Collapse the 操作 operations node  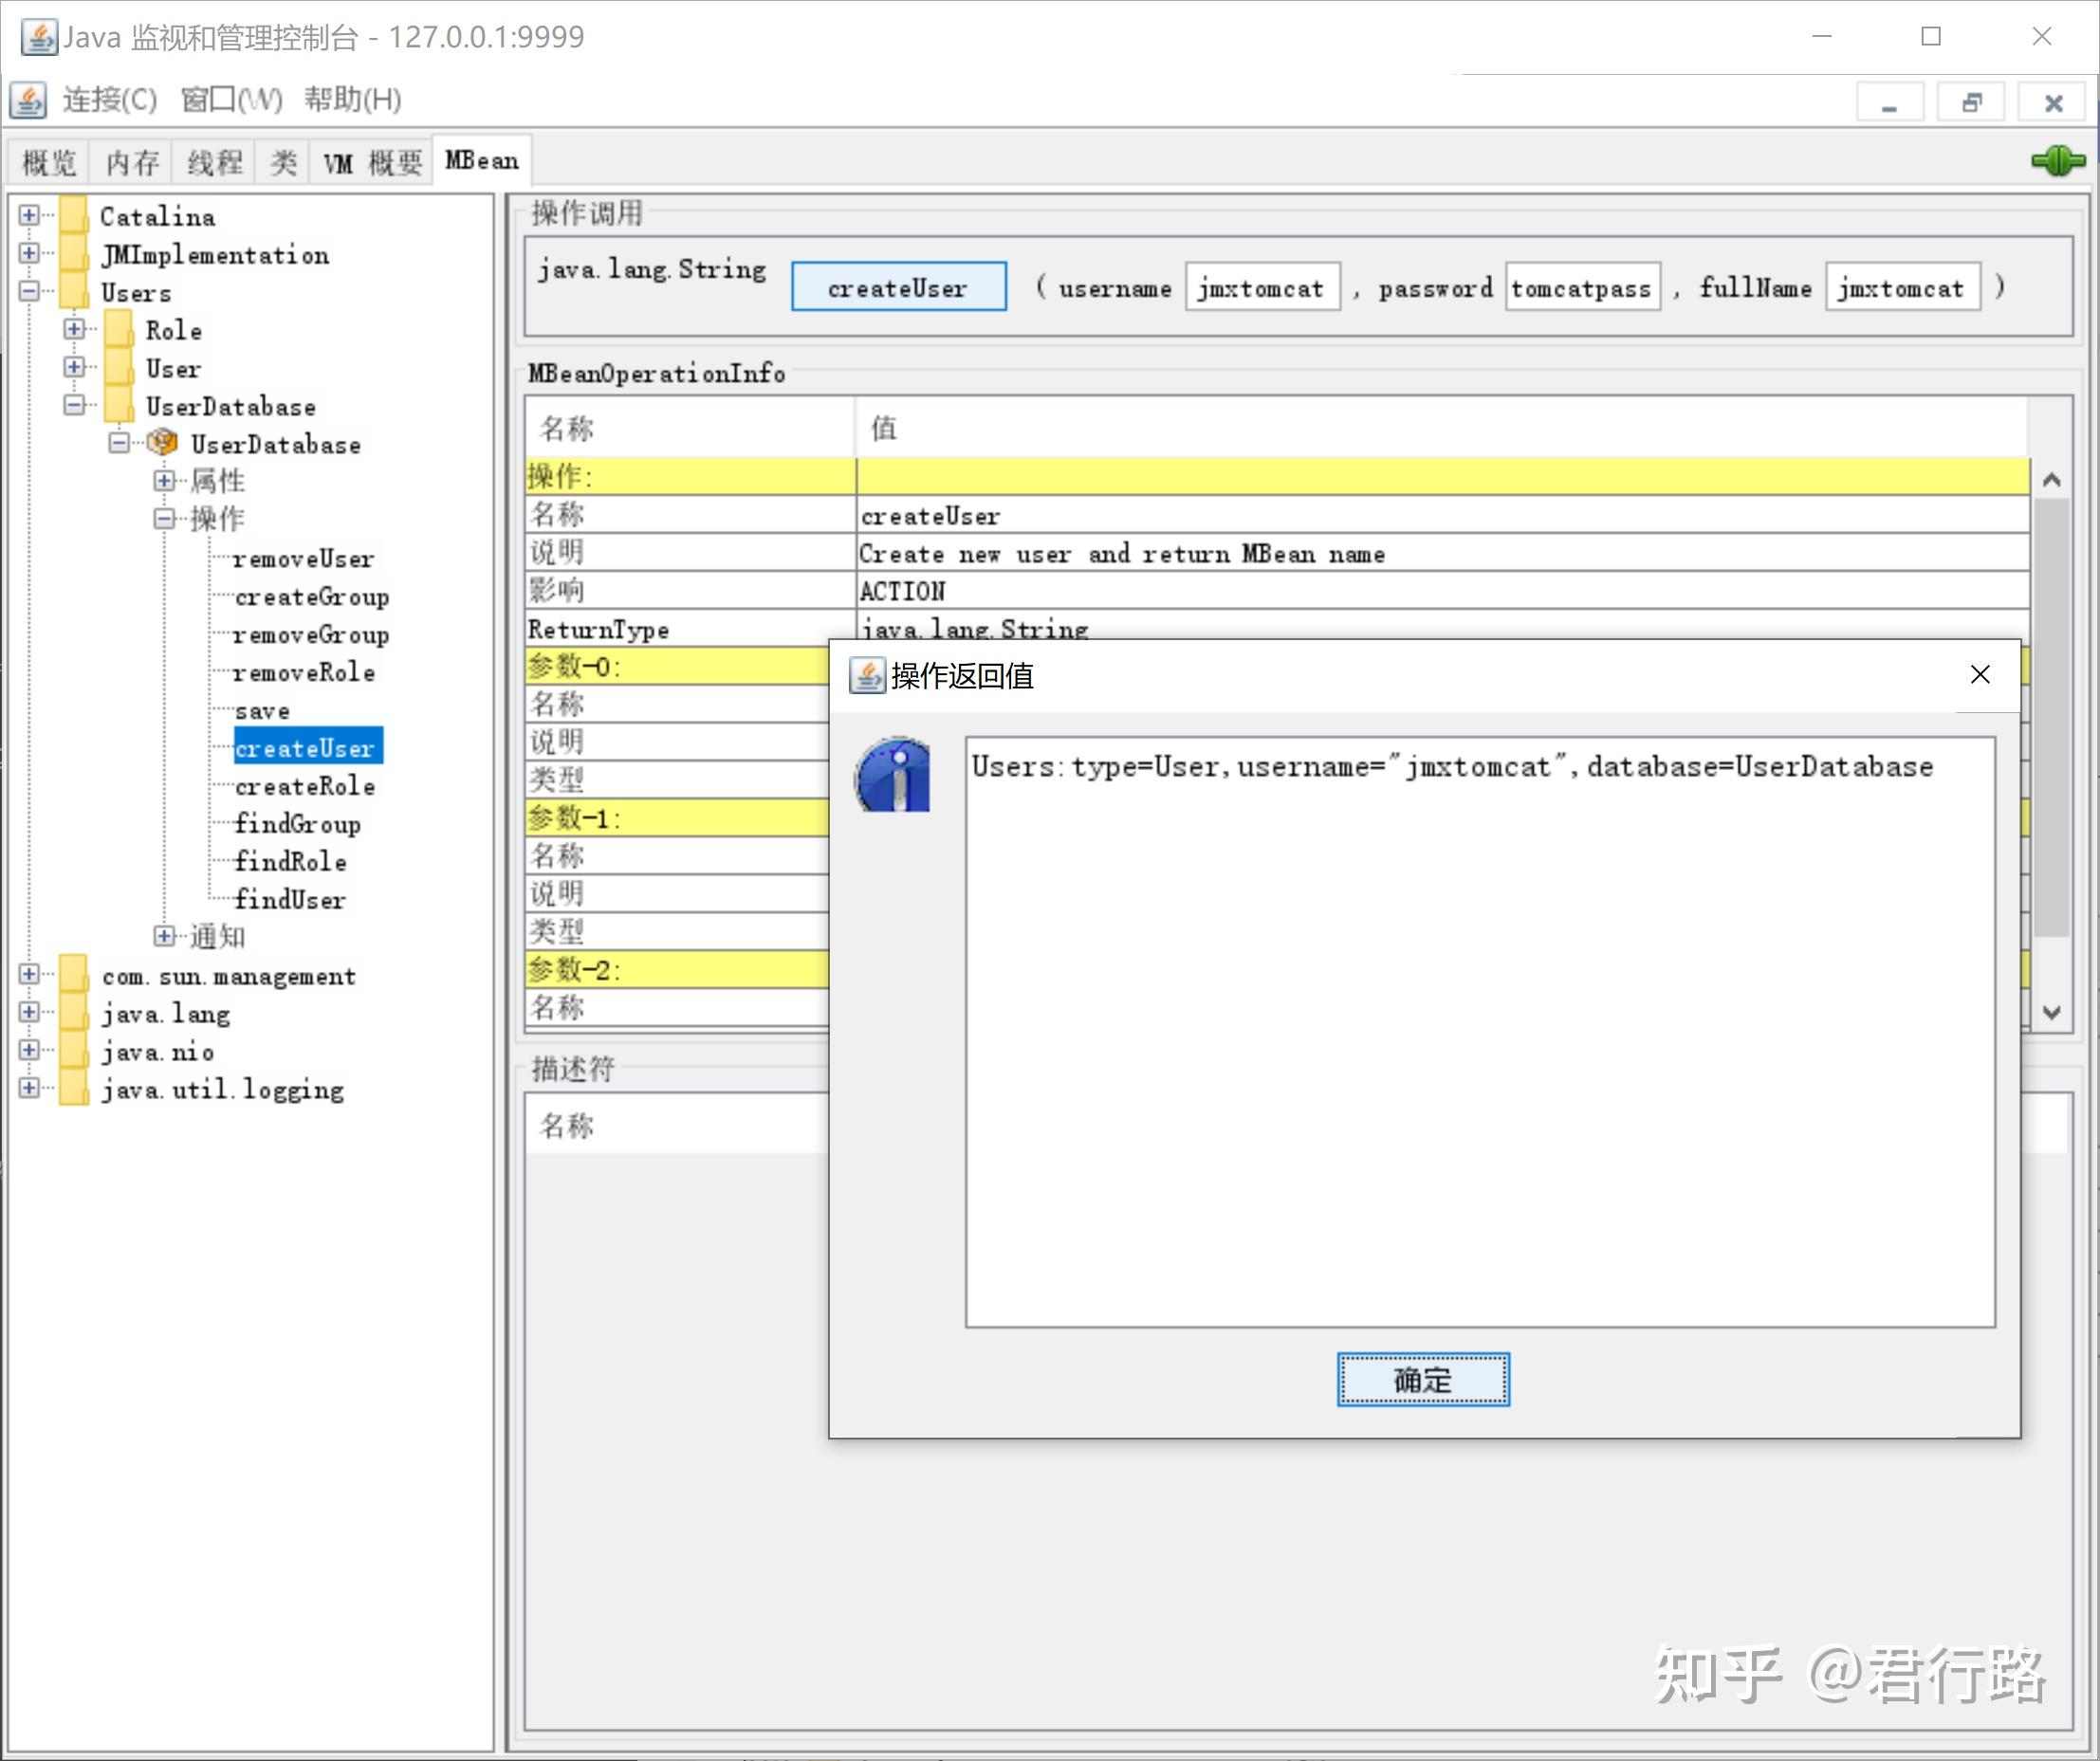pos(164,519)
